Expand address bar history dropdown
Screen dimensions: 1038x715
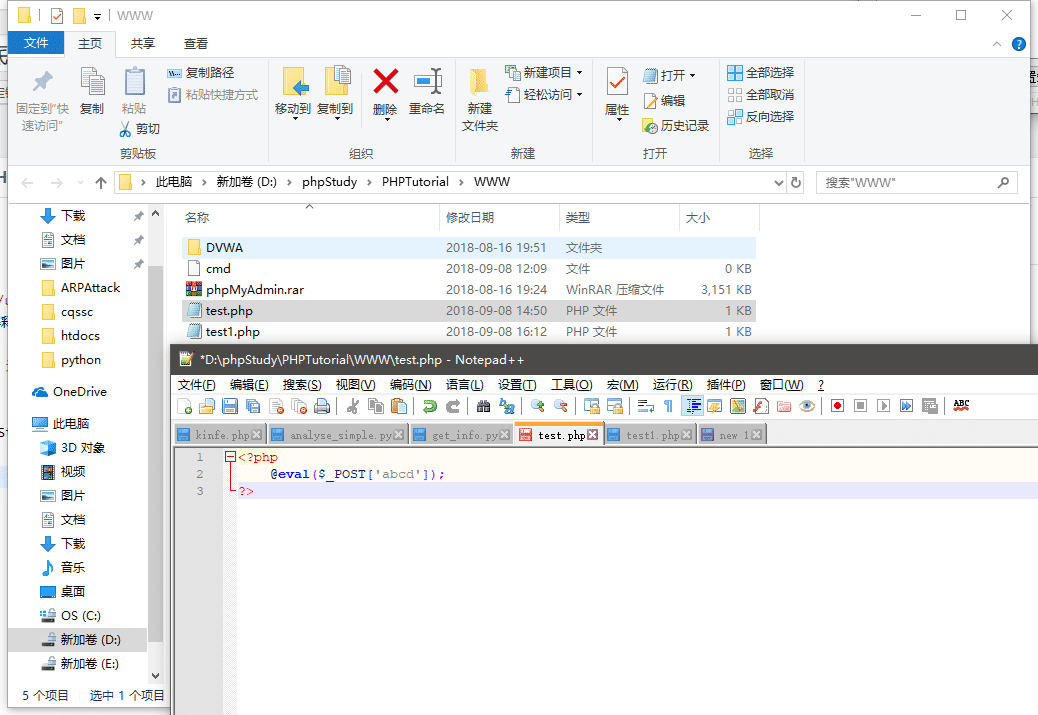pos(778,183)
